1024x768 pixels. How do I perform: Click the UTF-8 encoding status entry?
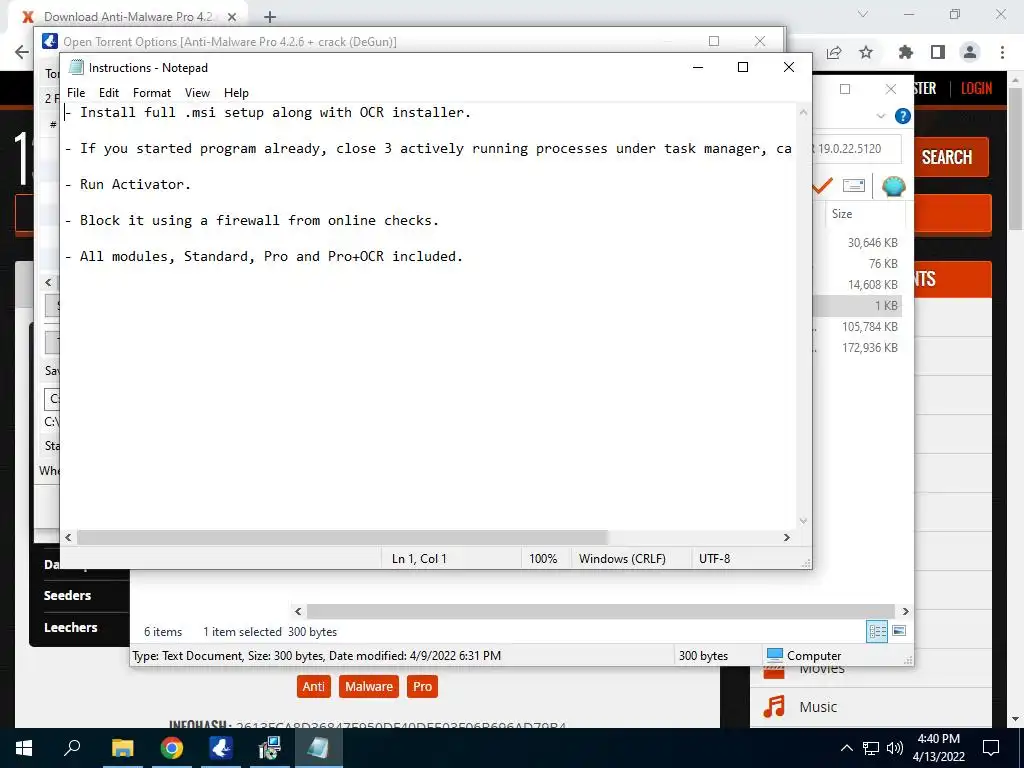[714, 559]
